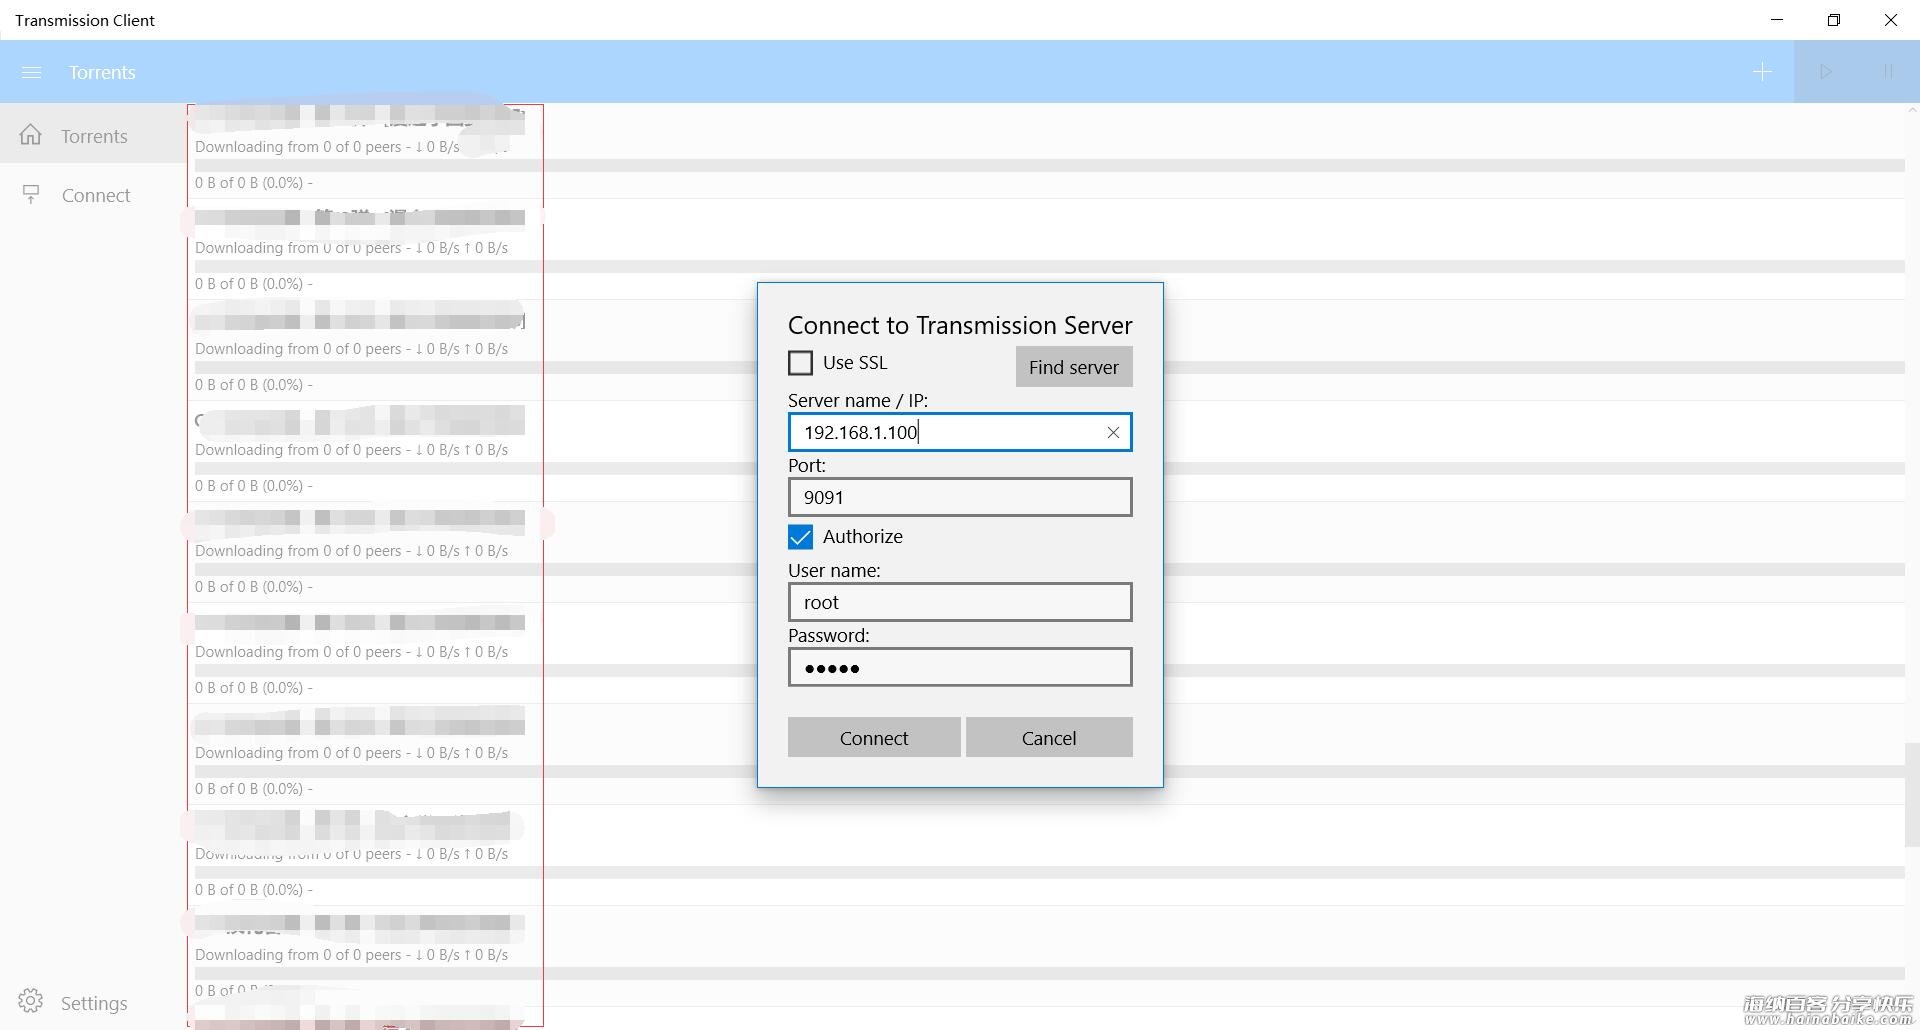This screenshot has height=1030, width=1920.
Task: Click the Find server button
Action: coord(1074,367)
